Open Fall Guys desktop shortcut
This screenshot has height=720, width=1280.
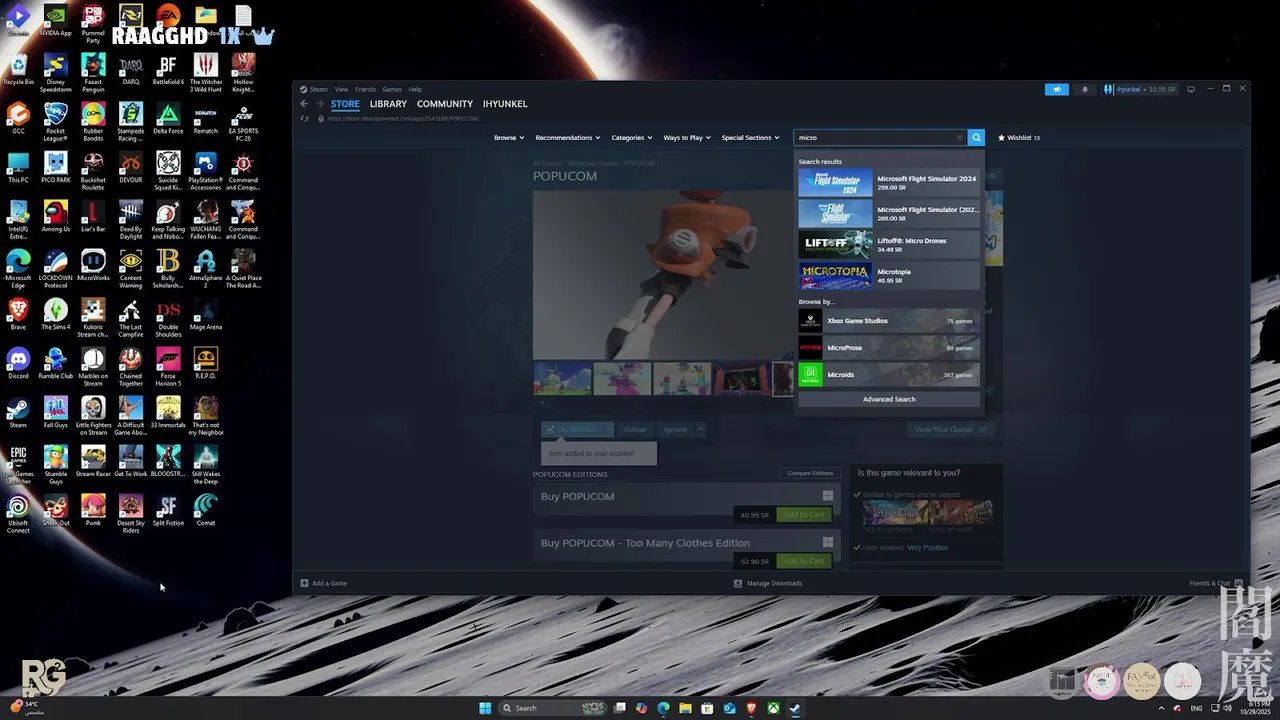pos(55,412)
